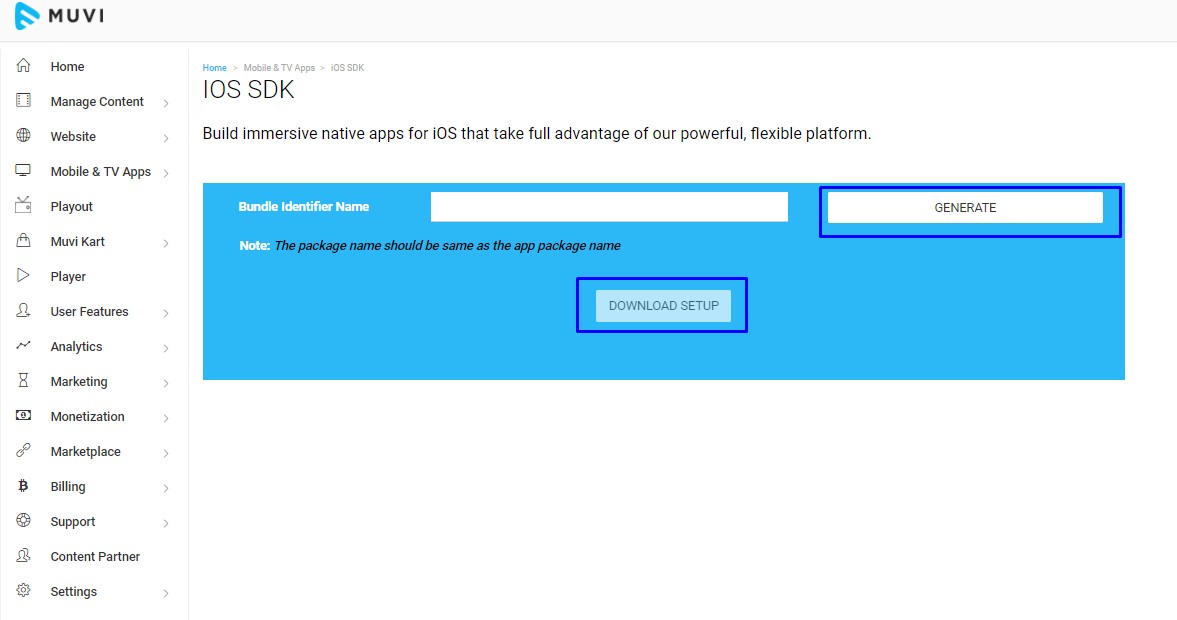Image resolution: width=1177 pixels, height=620 pixels.
Task: Click the Settings gear icon
Action: 23,590
